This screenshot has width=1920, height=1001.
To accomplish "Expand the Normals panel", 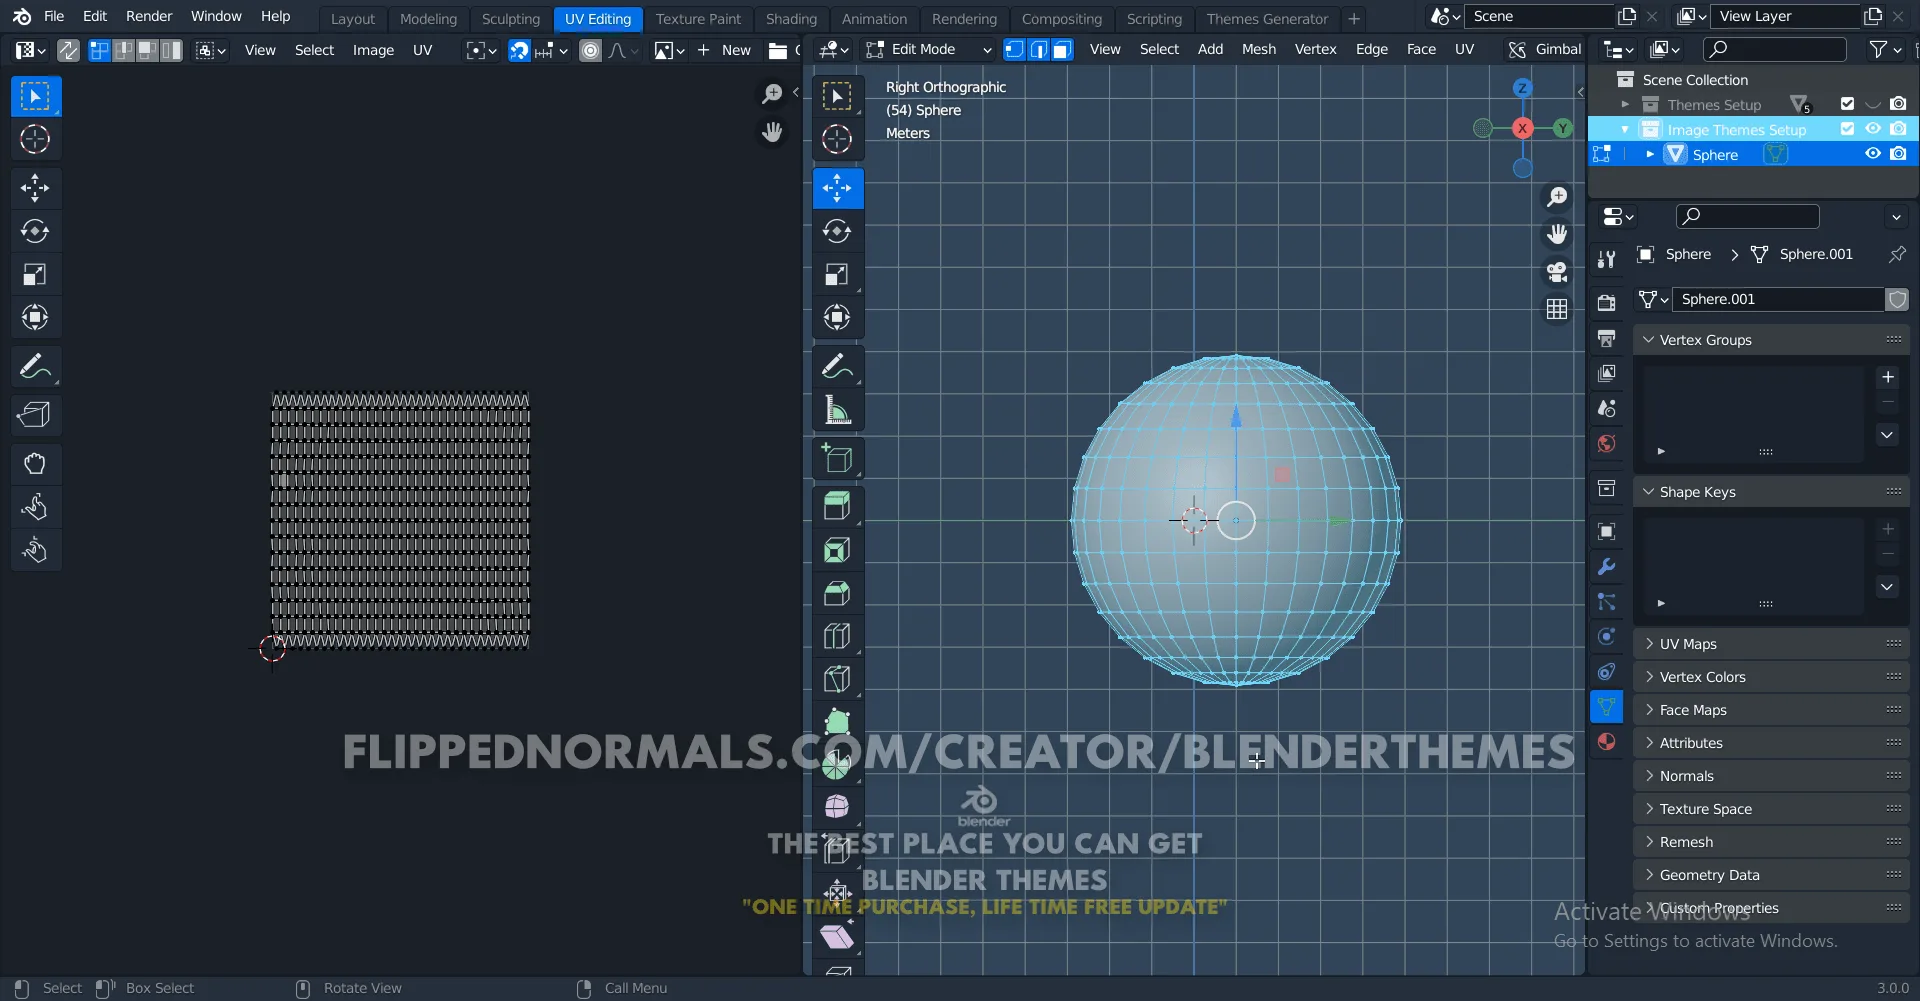I will 1771,776.
